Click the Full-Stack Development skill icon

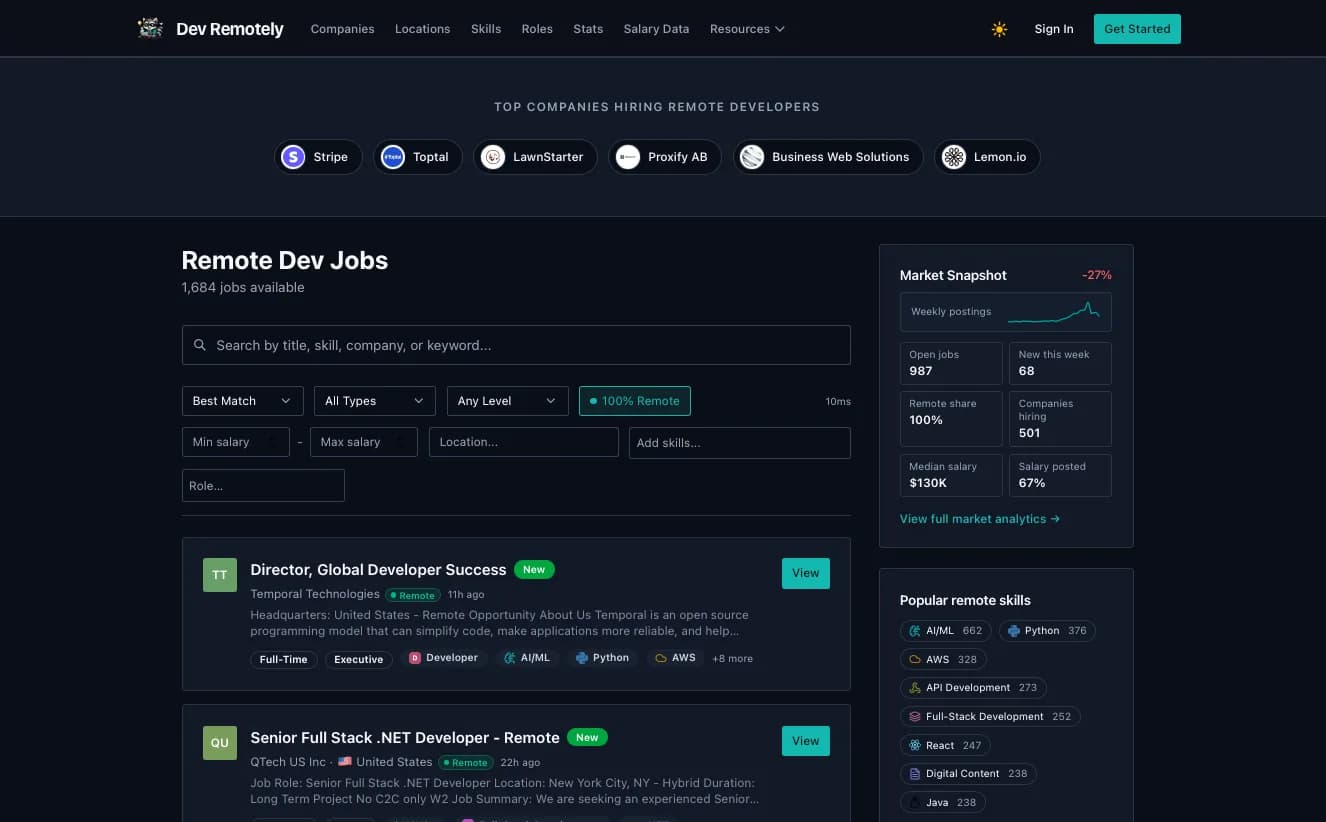tap(914, 717)
